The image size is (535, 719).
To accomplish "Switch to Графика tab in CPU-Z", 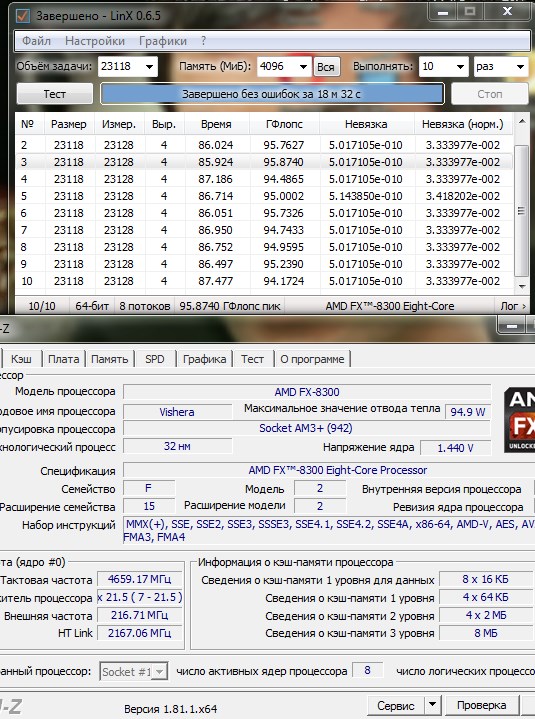I will tap(204, 359).
